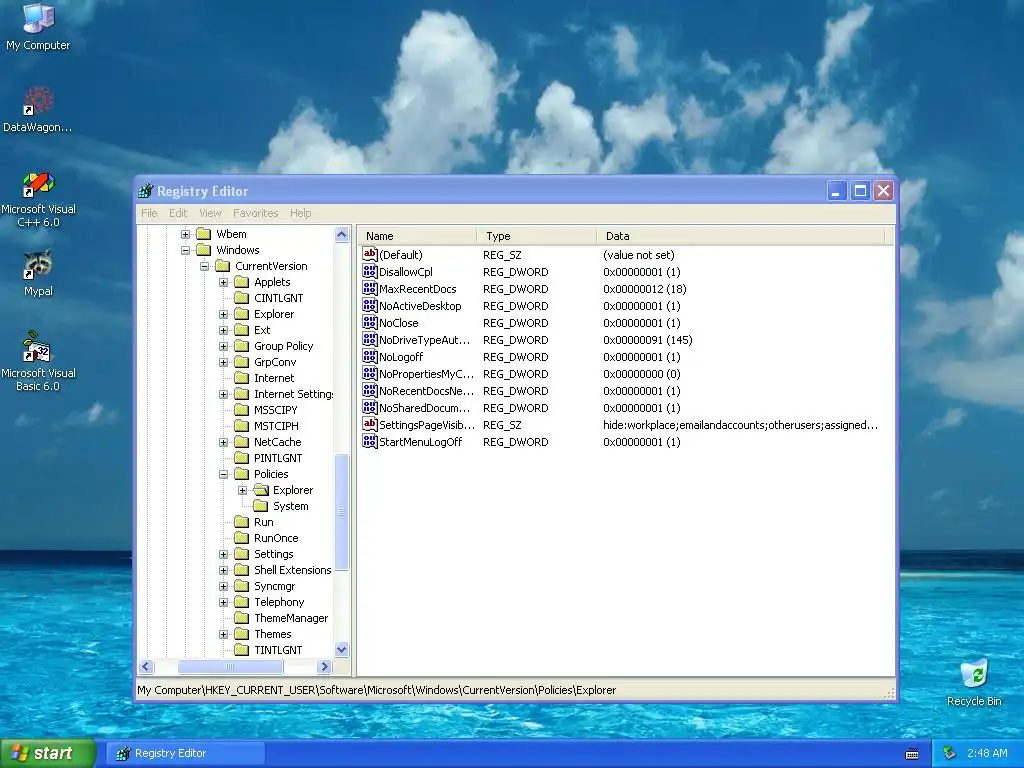
Task: Expand the Applets tree node
Action: [x=223, y=282]
